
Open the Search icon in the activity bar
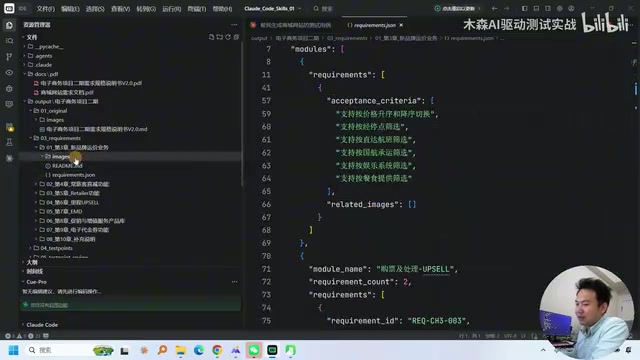[9, 41]
